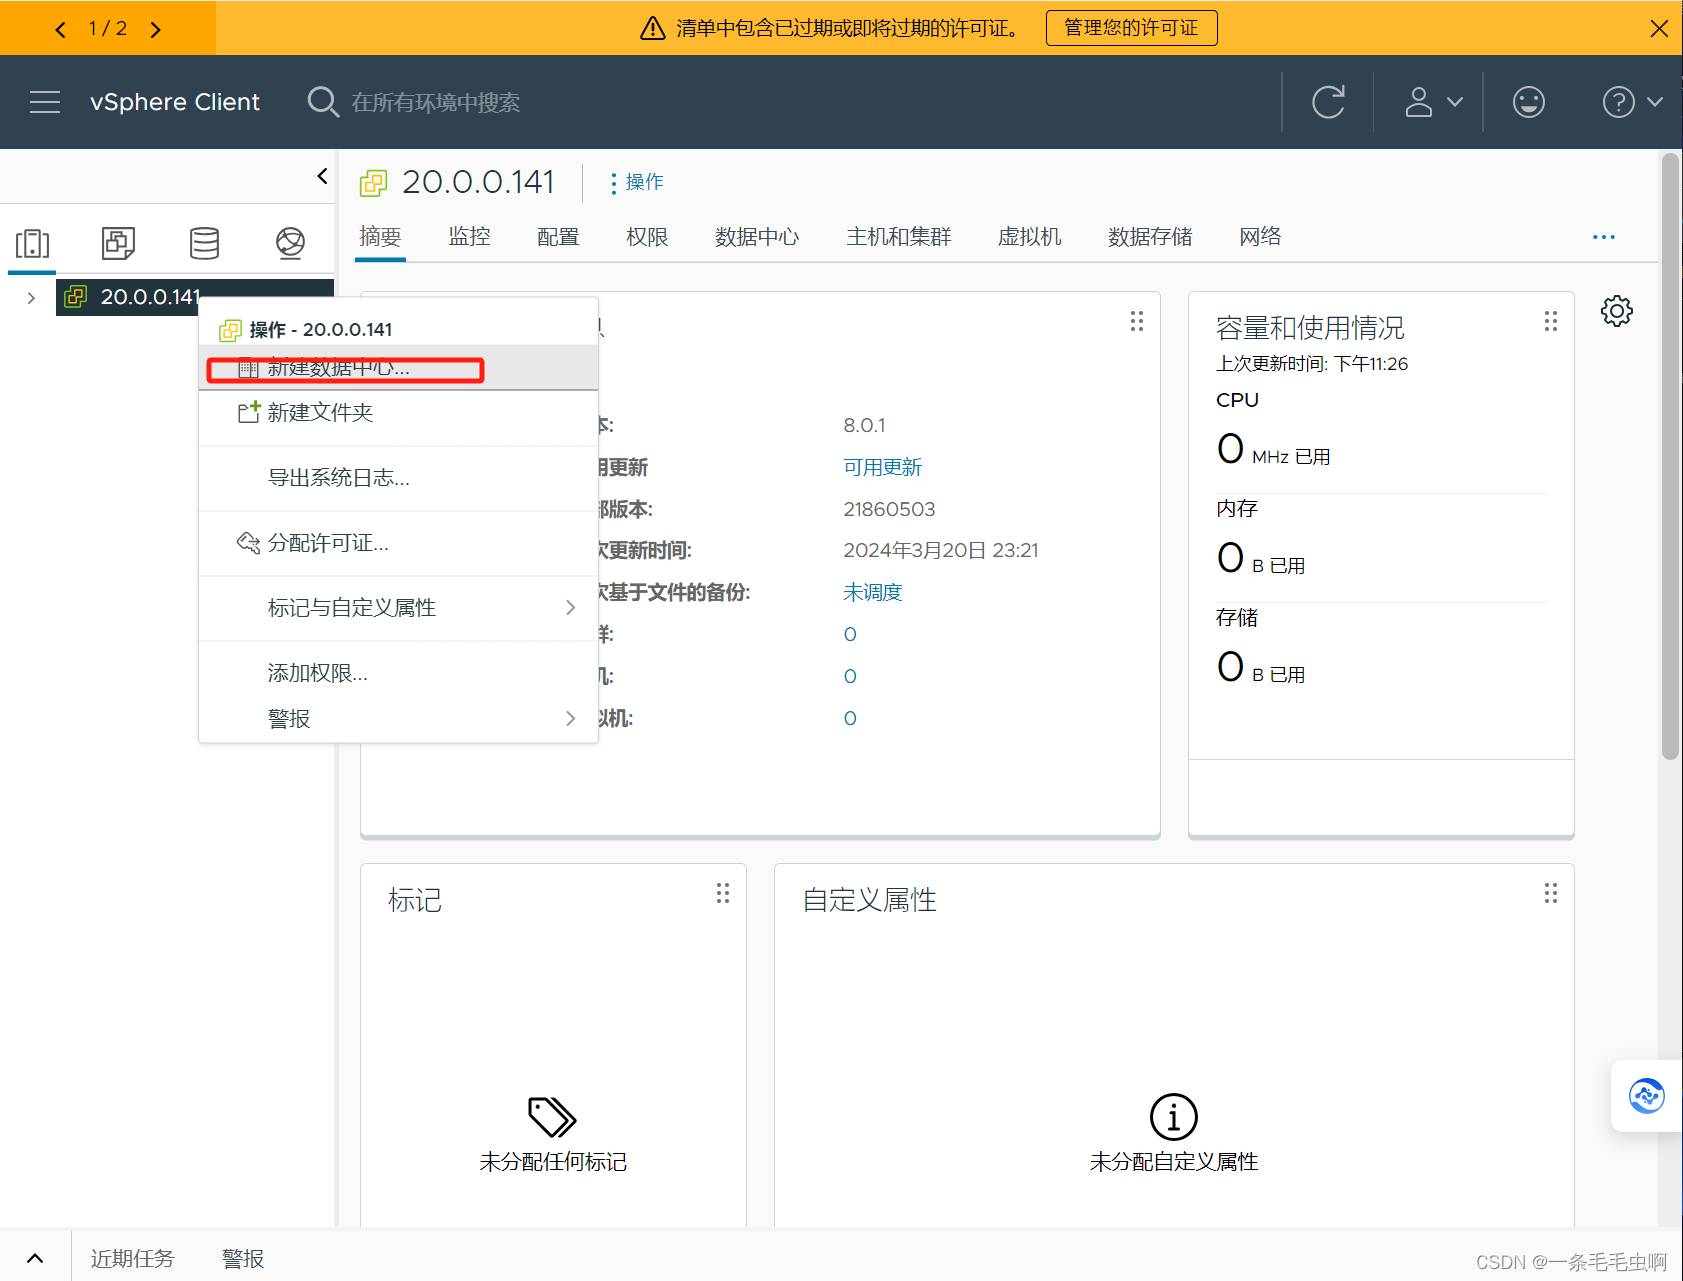Click the refresh icon in header

click(1327, 102)
